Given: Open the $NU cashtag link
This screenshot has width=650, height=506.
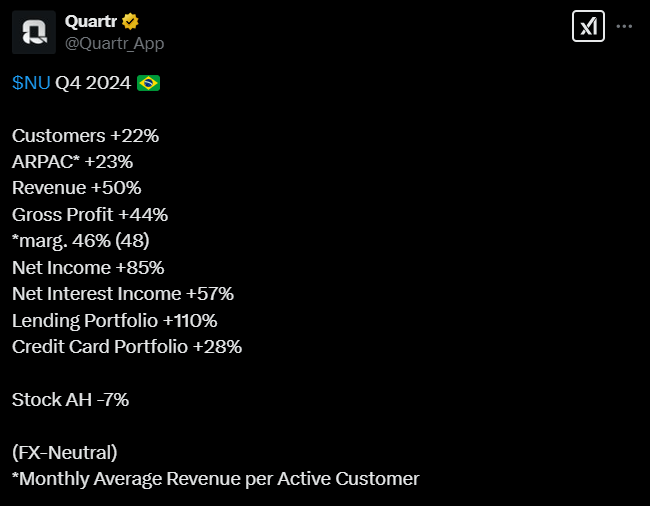Looking at the screenshot, I should (x=31, y=83).
